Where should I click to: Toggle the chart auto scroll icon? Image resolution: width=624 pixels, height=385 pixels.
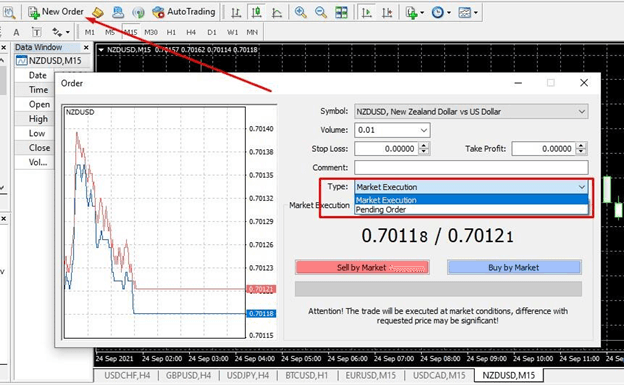[367, 12]
